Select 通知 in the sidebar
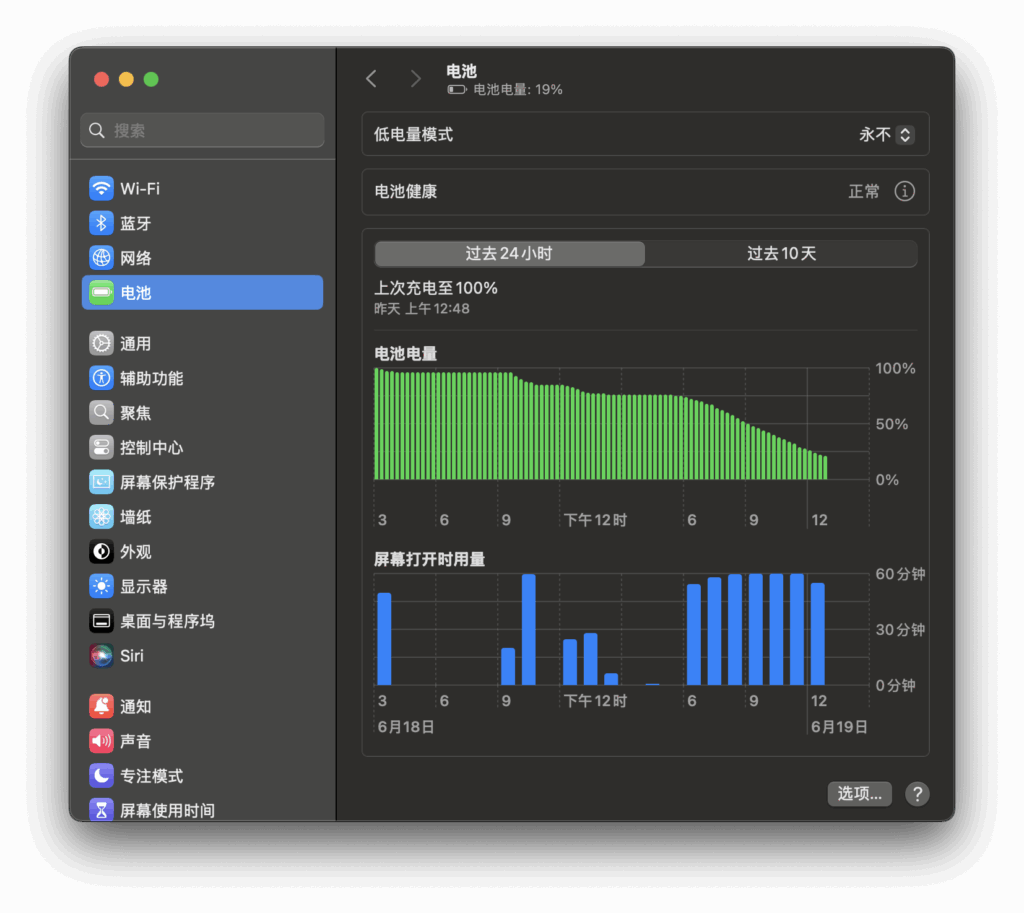1024x913 pixels. (135, 707)
